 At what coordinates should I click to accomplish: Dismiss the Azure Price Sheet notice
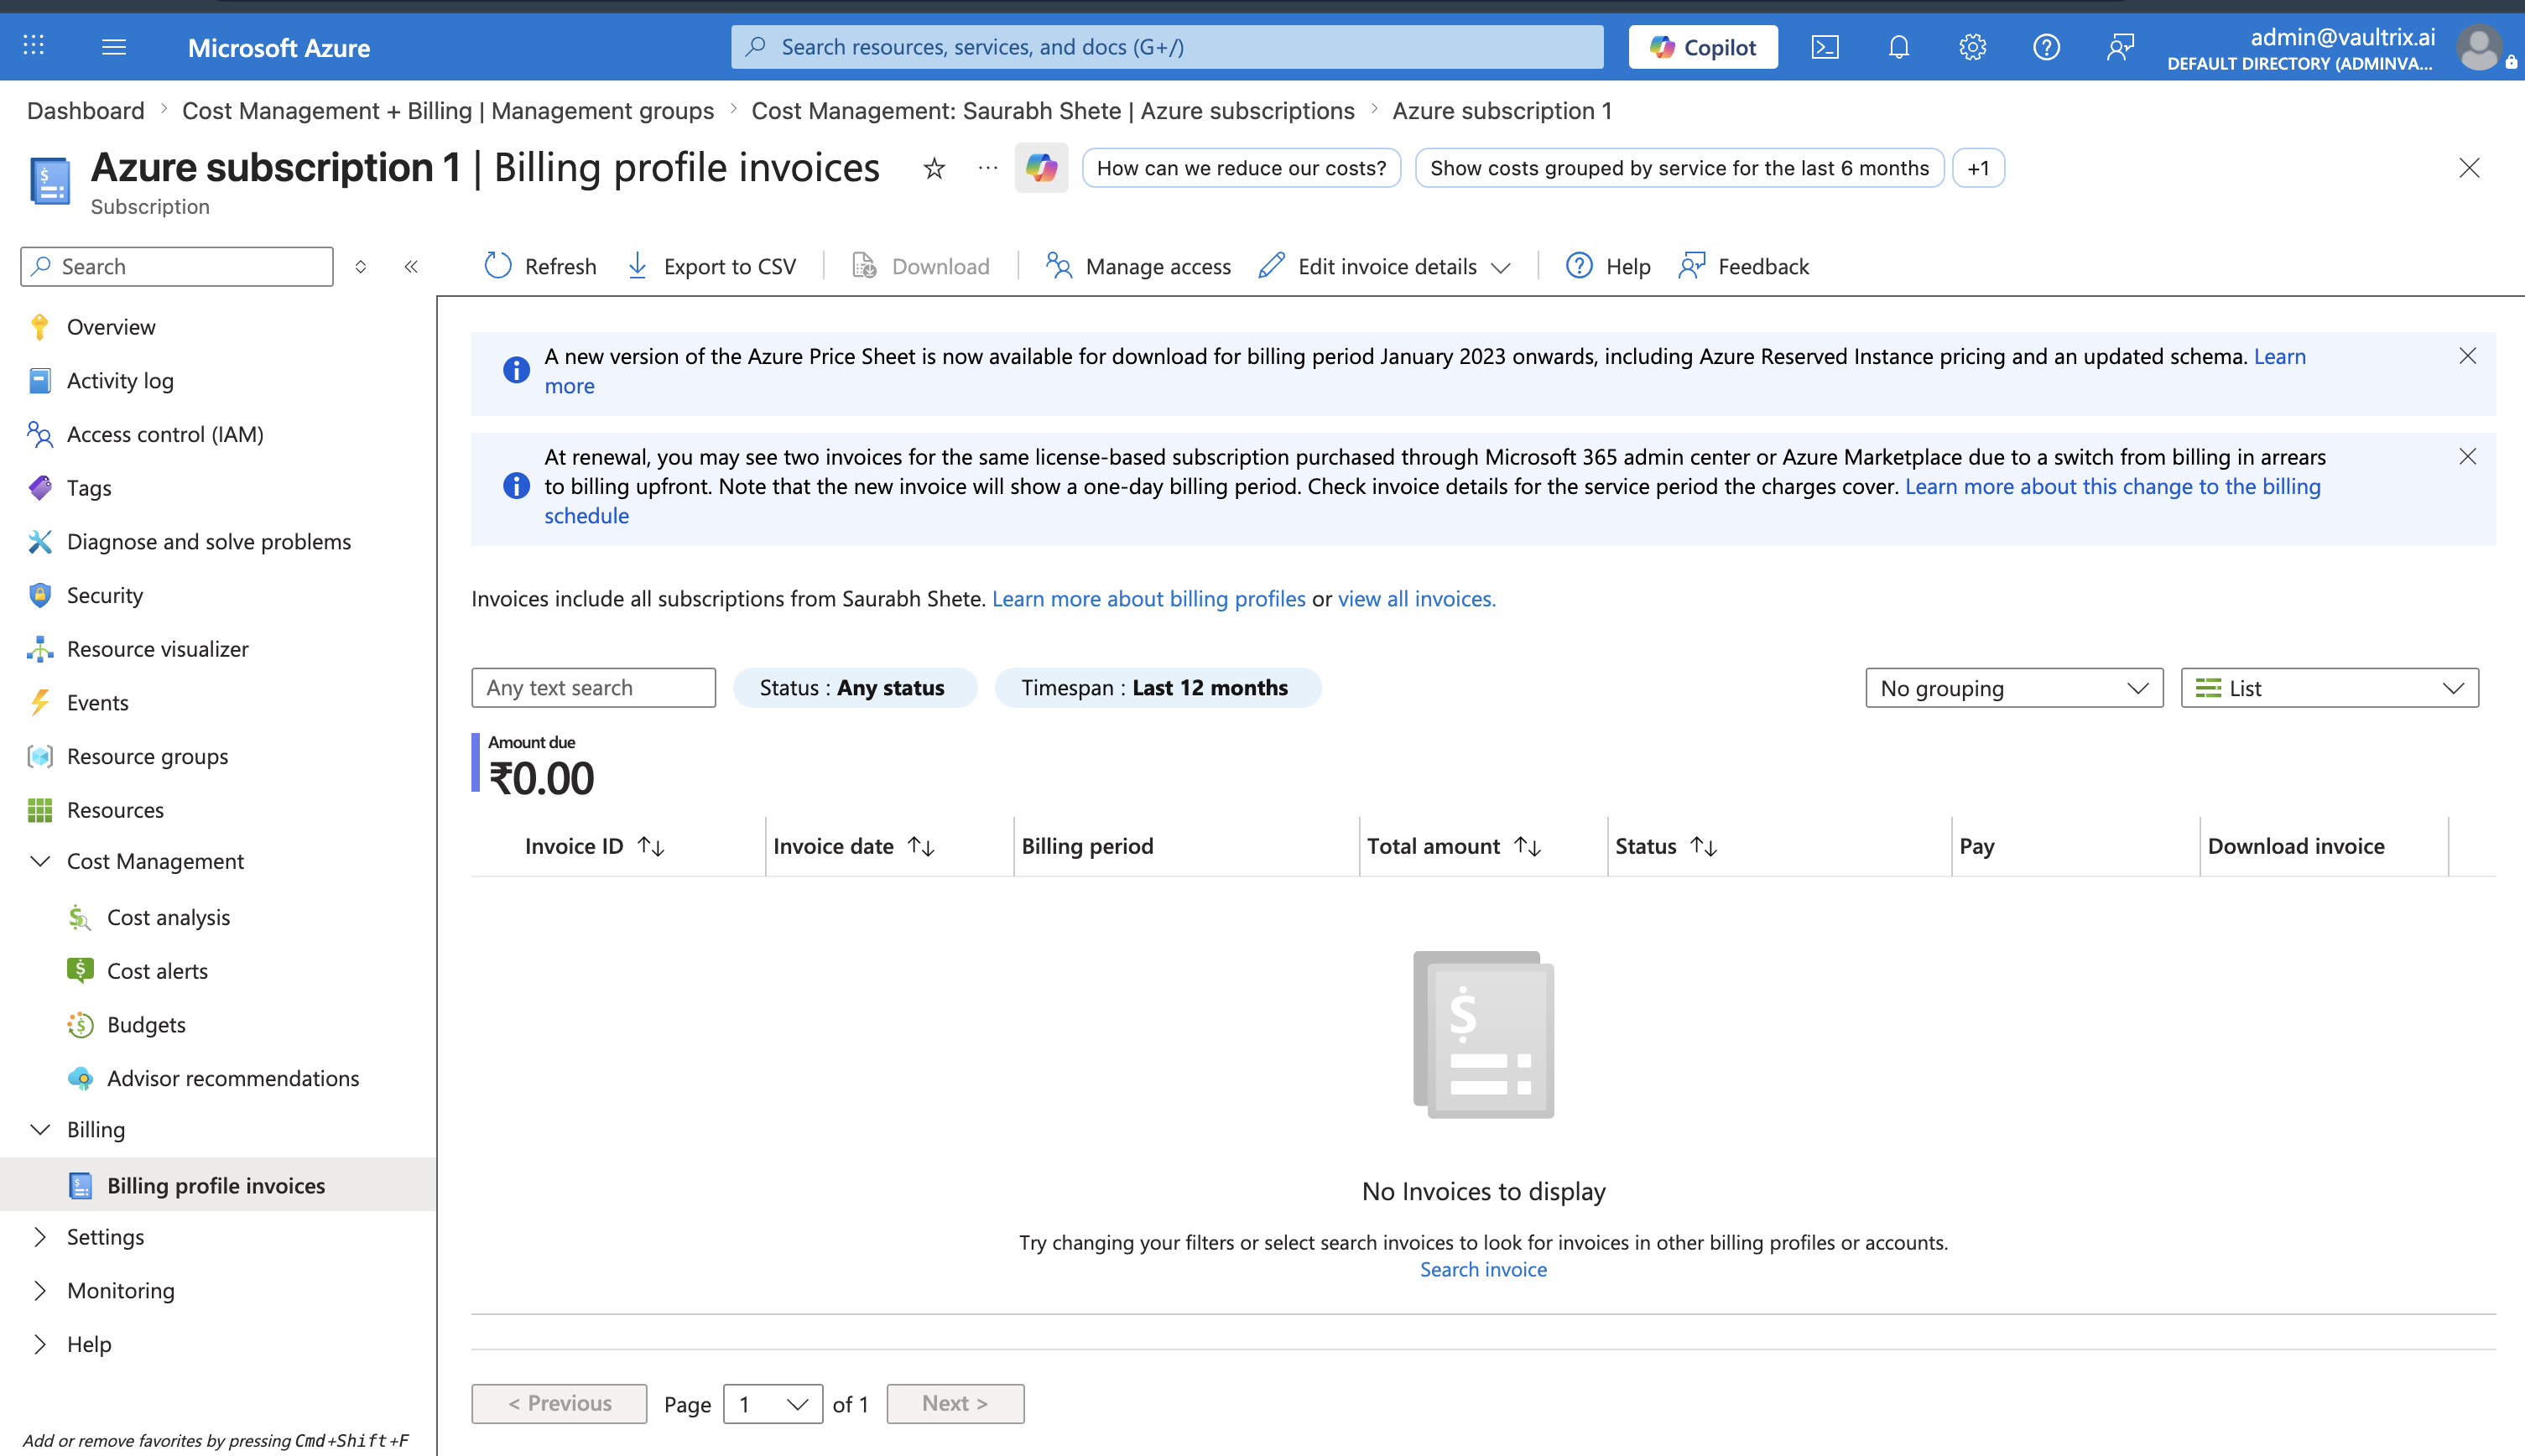(2467, 356)
